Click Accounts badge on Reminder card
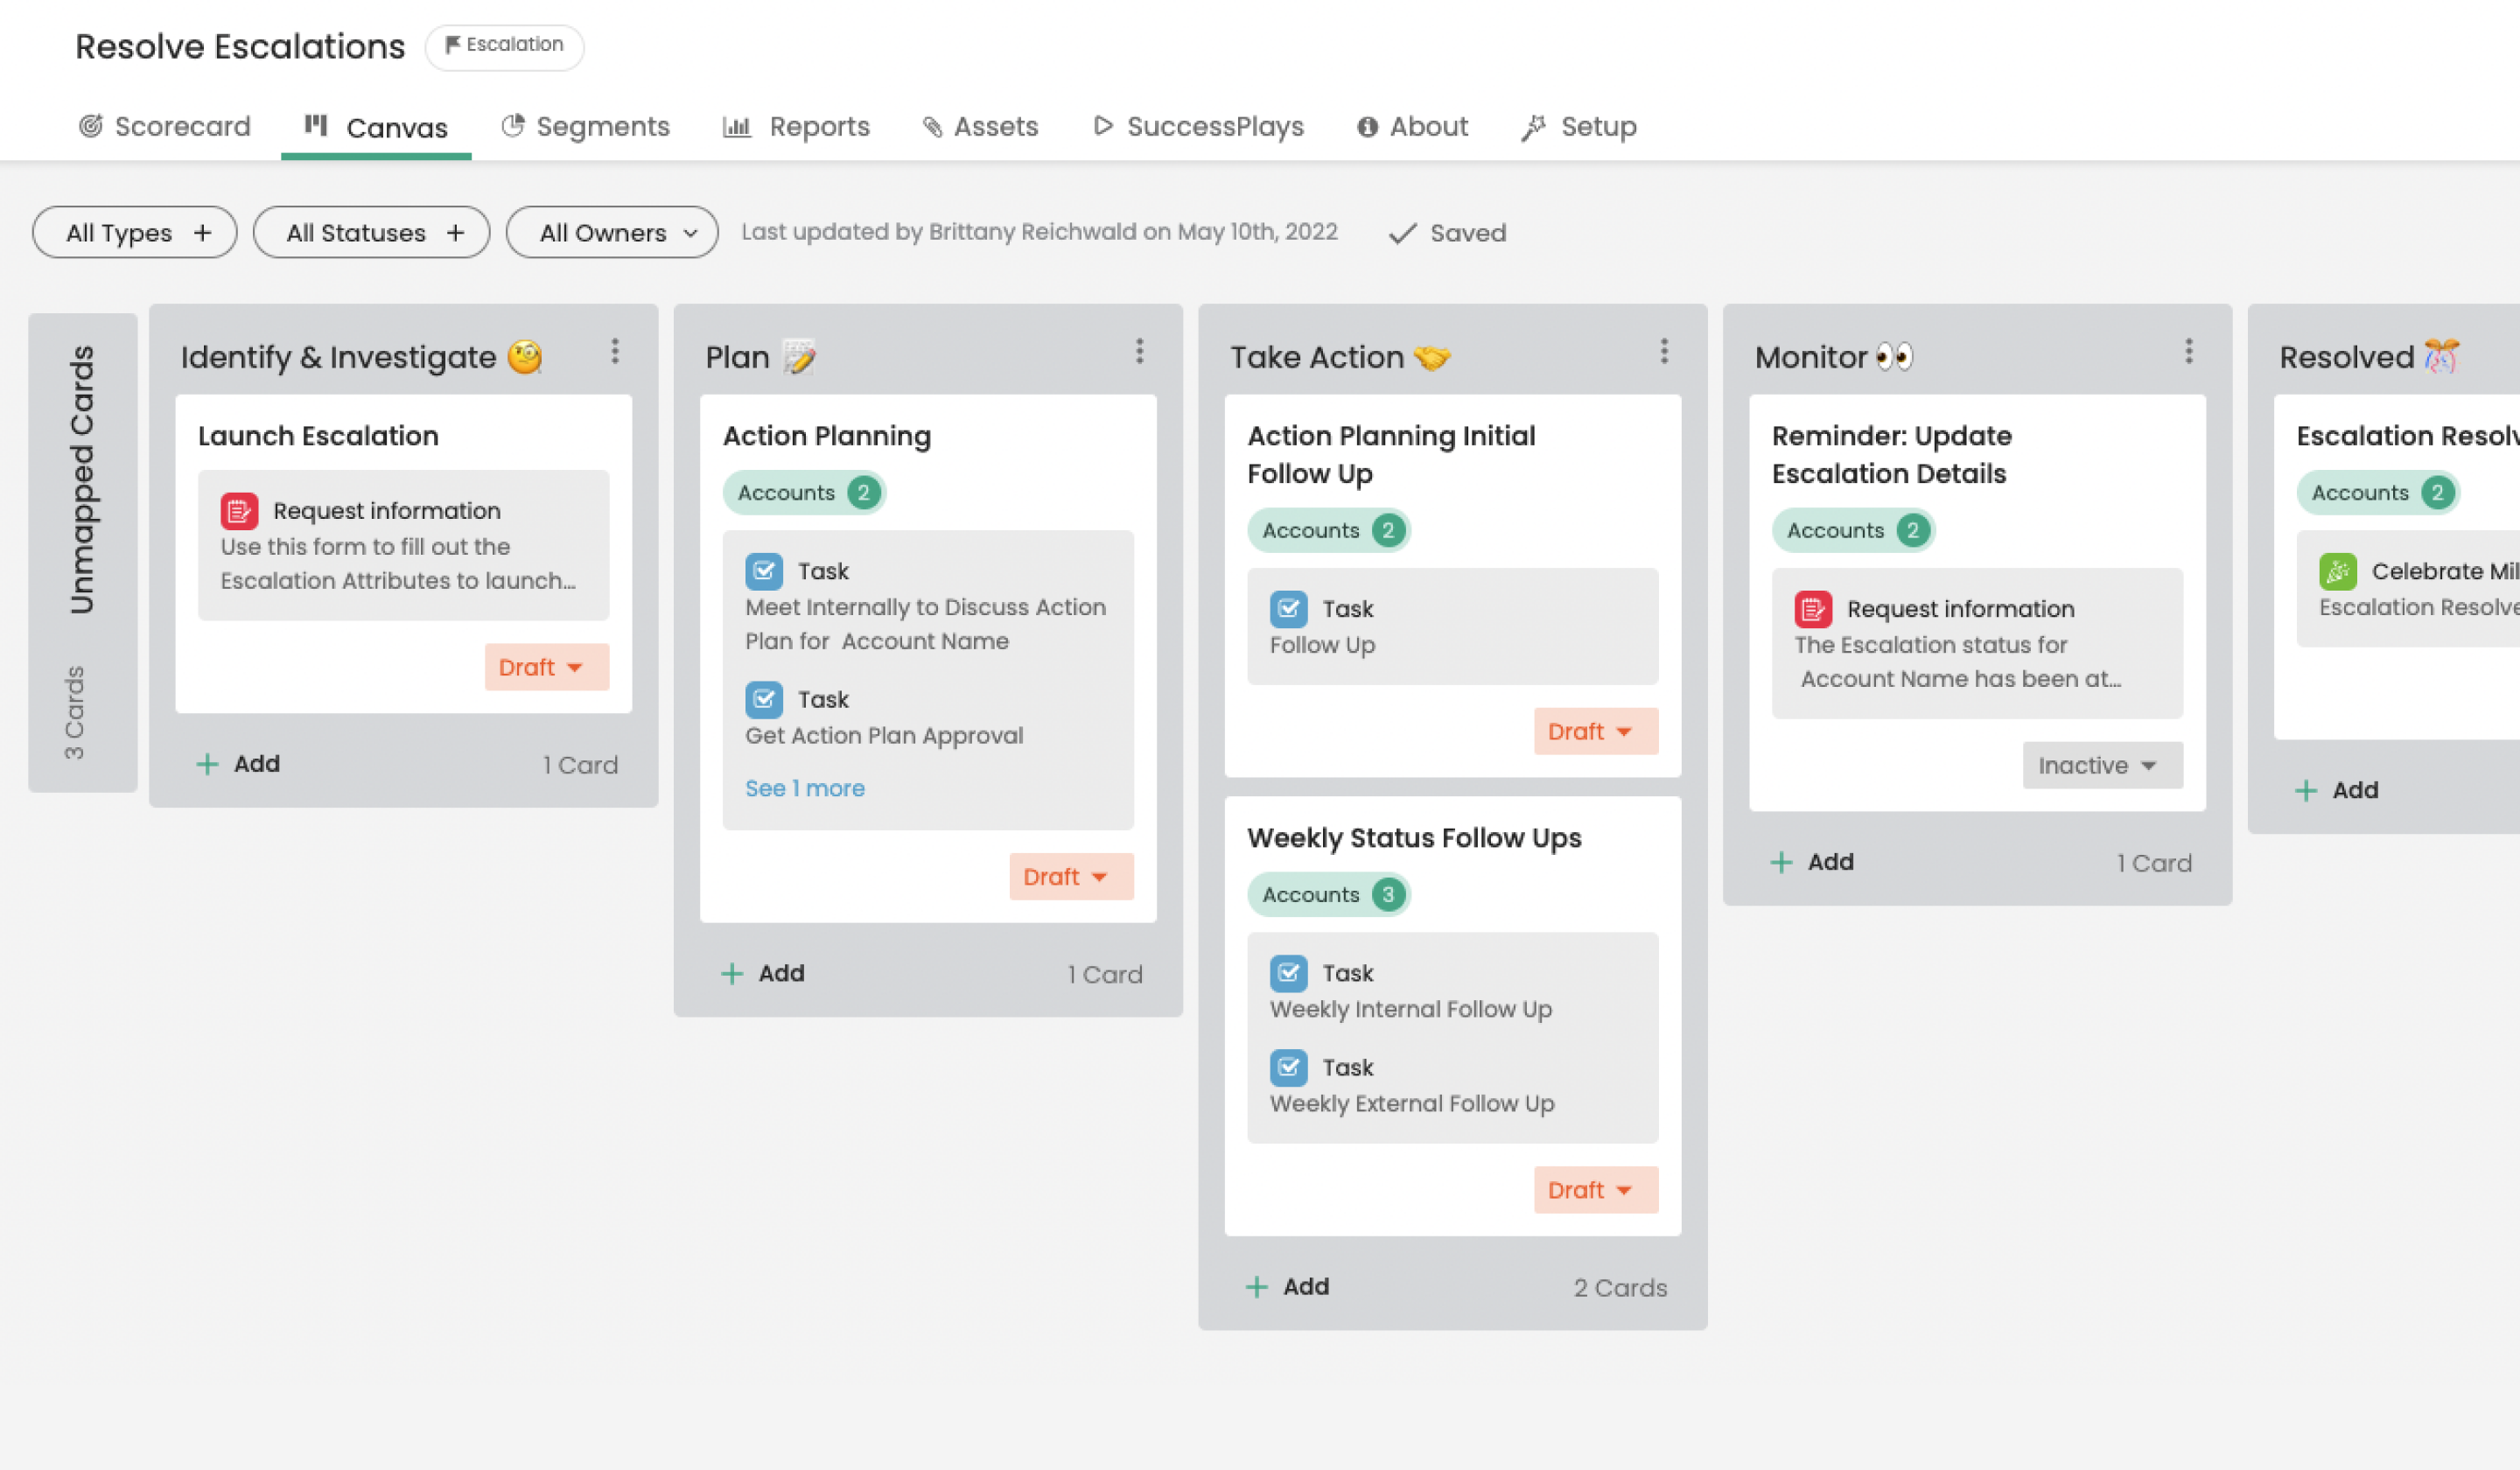2520x1470 pixels. (1853, 530)
